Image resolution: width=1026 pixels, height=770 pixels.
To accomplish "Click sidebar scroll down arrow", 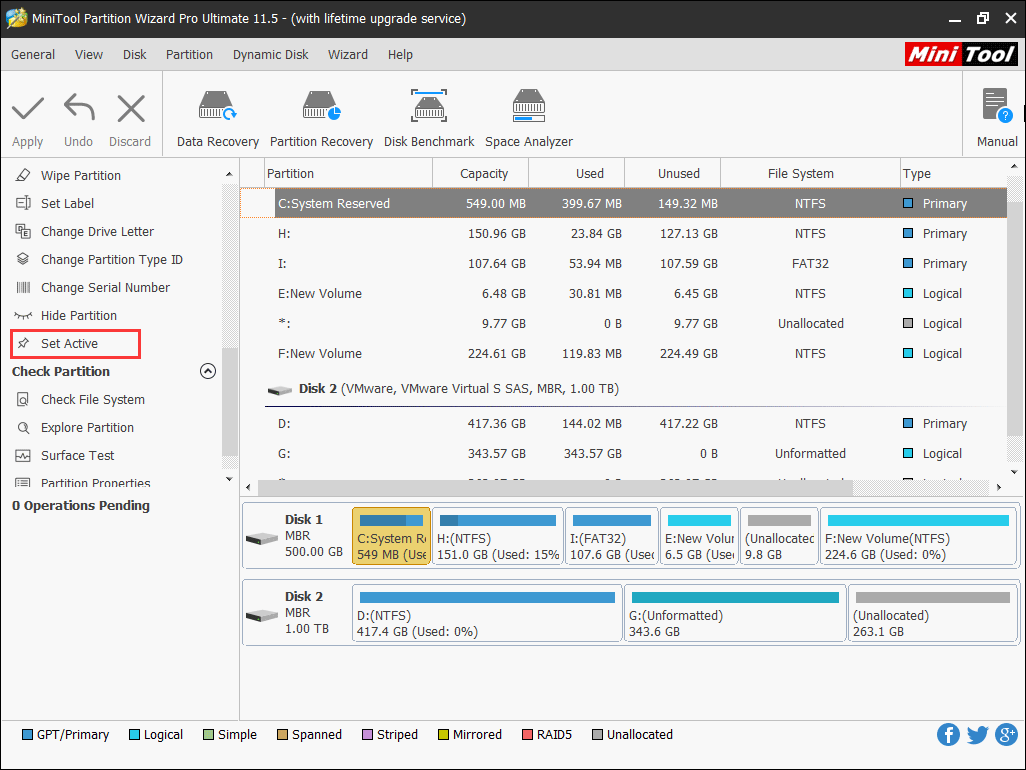I will click(229, 480).
